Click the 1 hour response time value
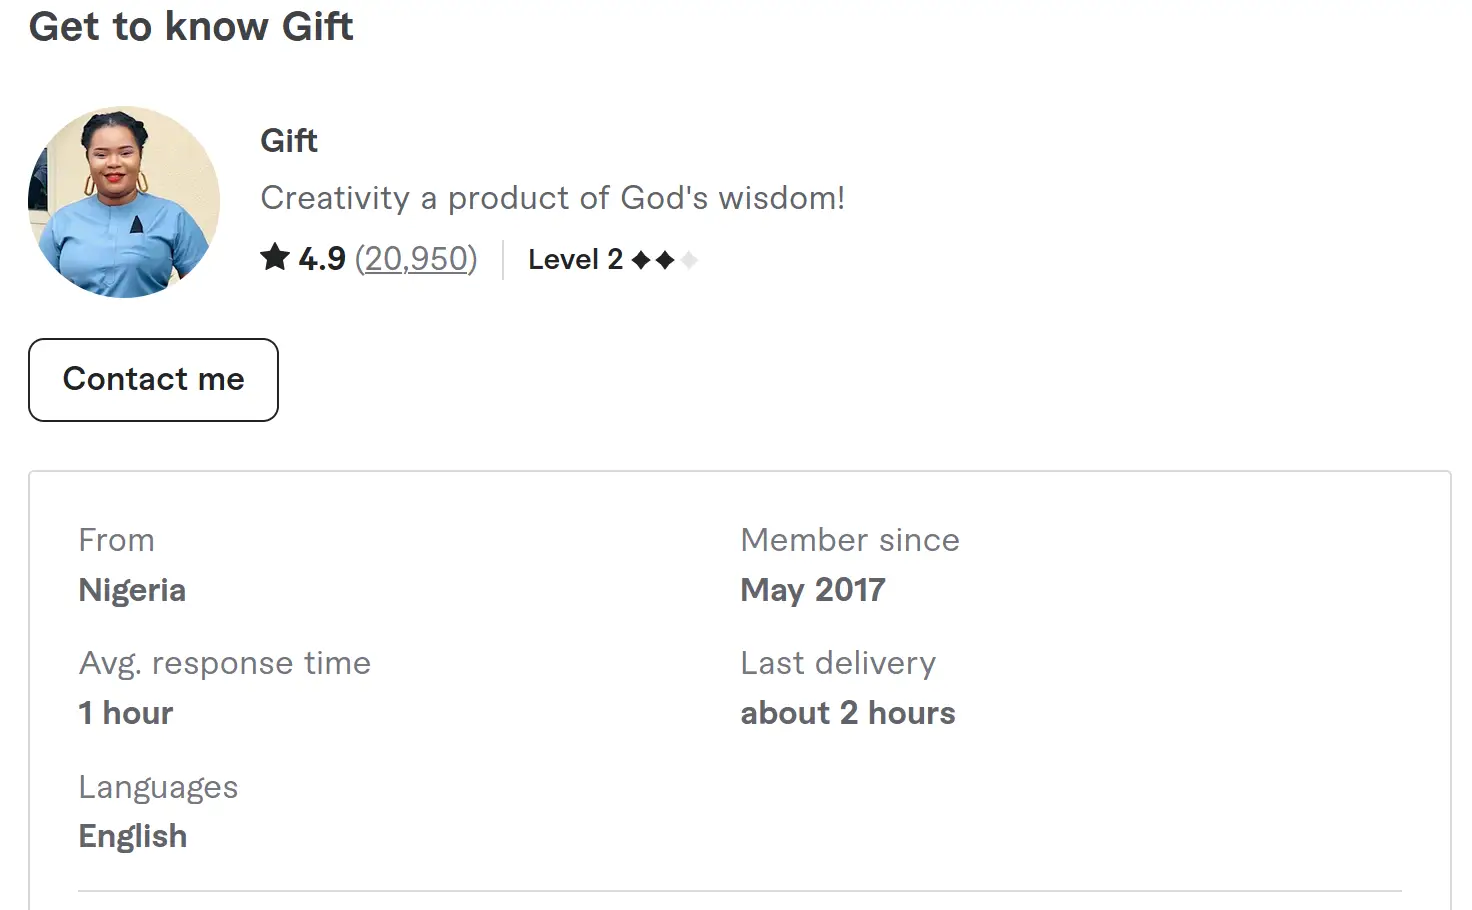This screenshot has width=1472, height=910. point(126,713)
